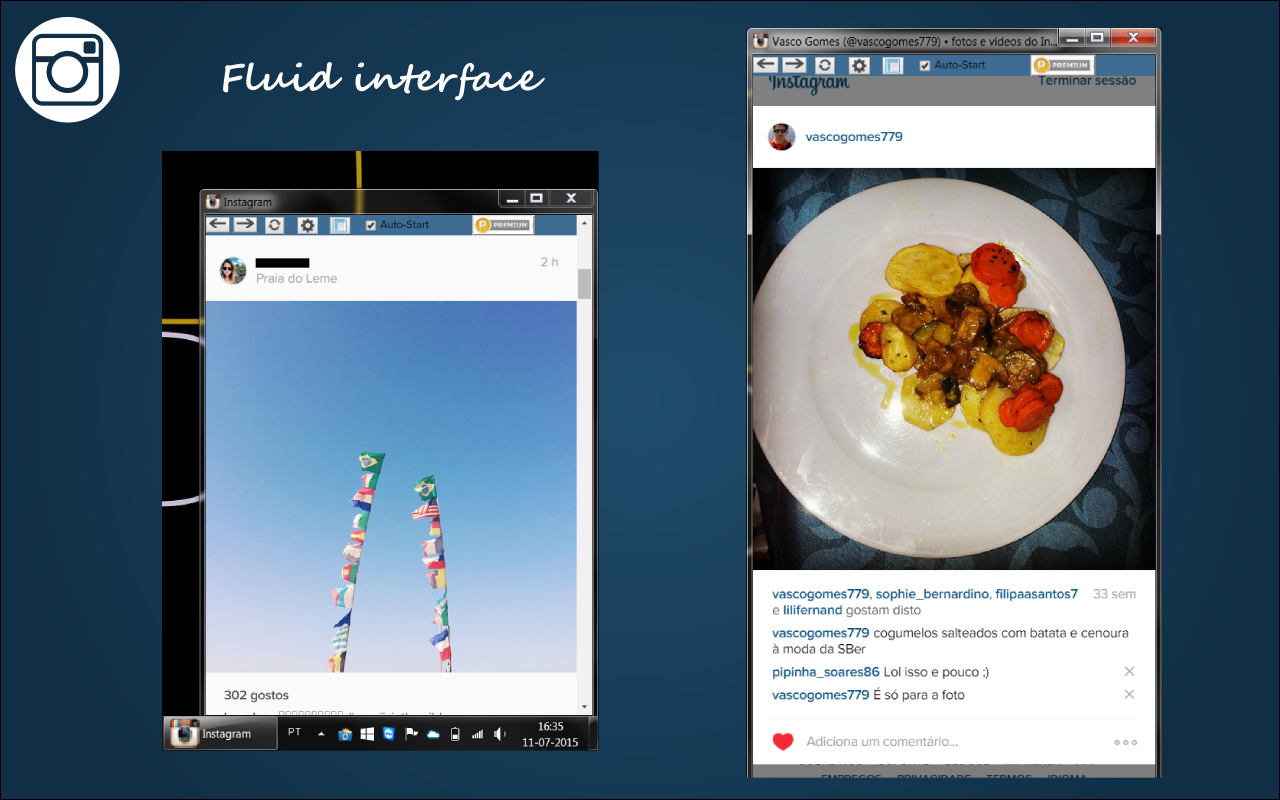The image size is (1280, 800).
Task: Open sophie_bernardino profile from the likes list
Action: tap(932, 594)
